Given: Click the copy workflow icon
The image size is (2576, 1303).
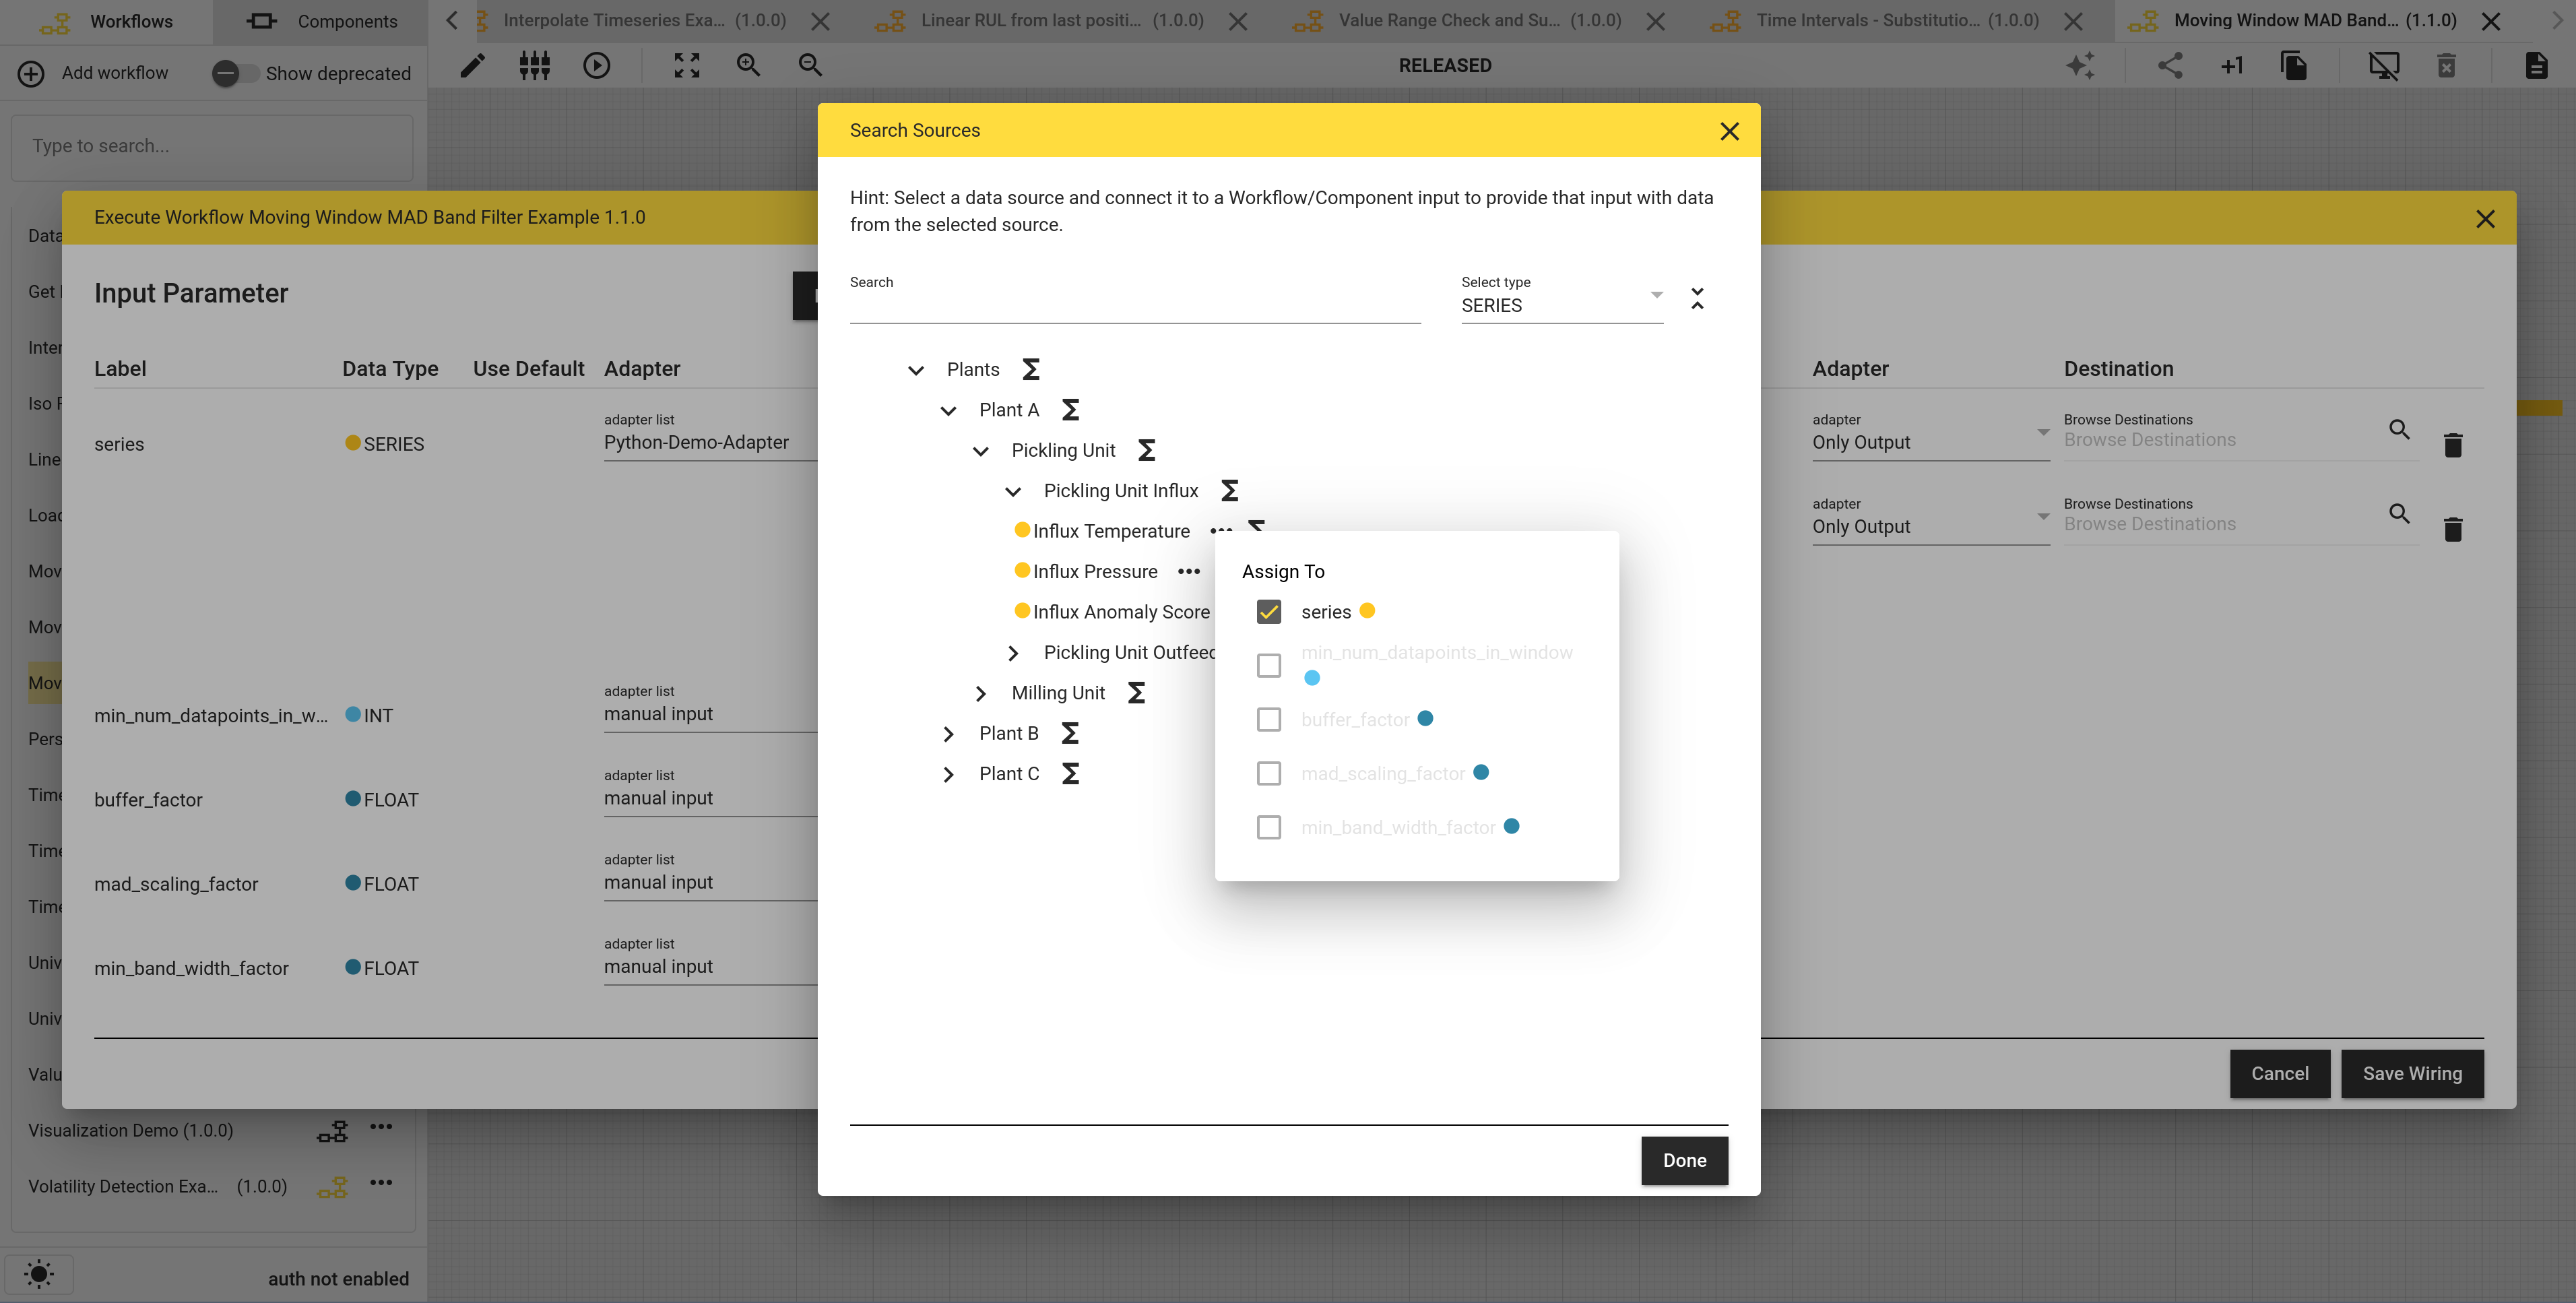Looking at the screenshot, I should pos(2294,66).
